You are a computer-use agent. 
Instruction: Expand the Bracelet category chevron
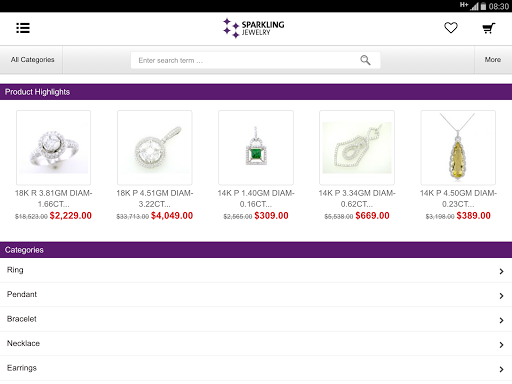click(x=501, y=320)
